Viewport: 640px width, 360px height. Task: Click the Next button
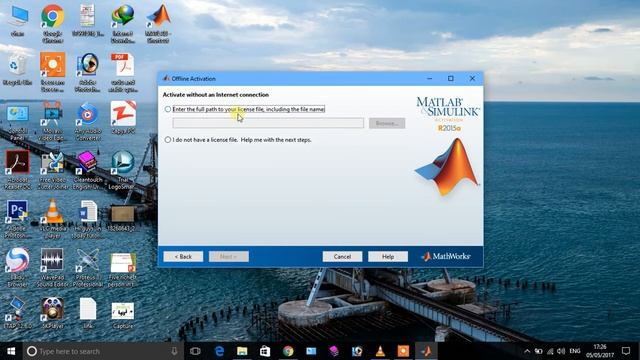click(x=229, y=256)
